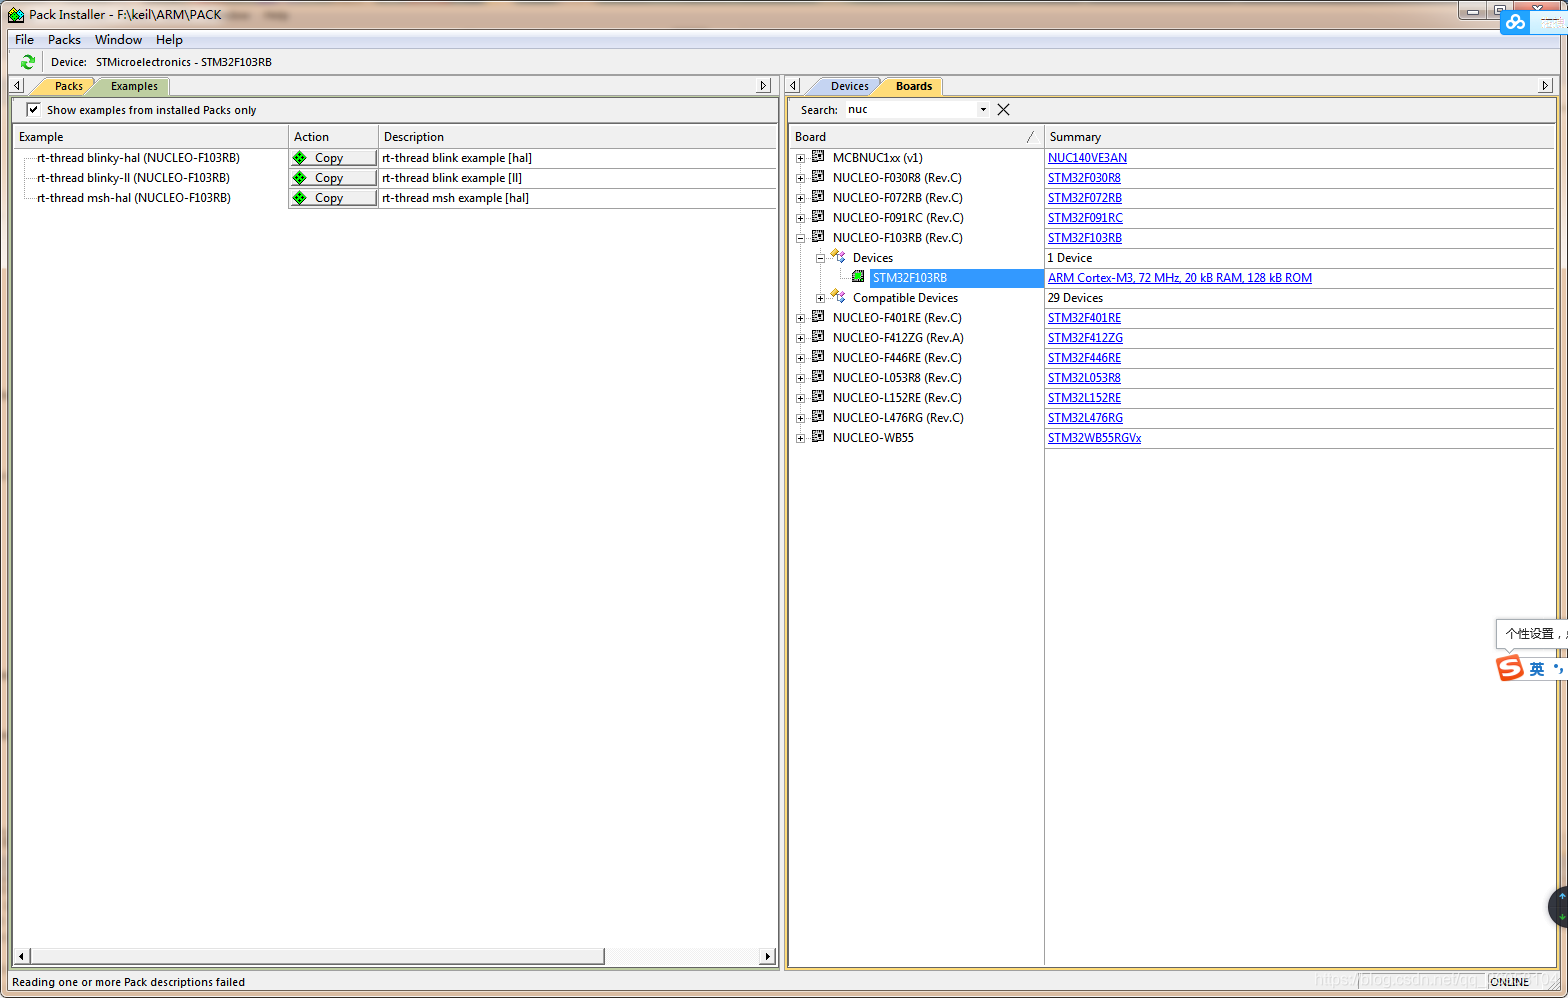Expand the Compatible Devices subnode
Screen dimensions: 1568x998
click(x=820, y=298)
